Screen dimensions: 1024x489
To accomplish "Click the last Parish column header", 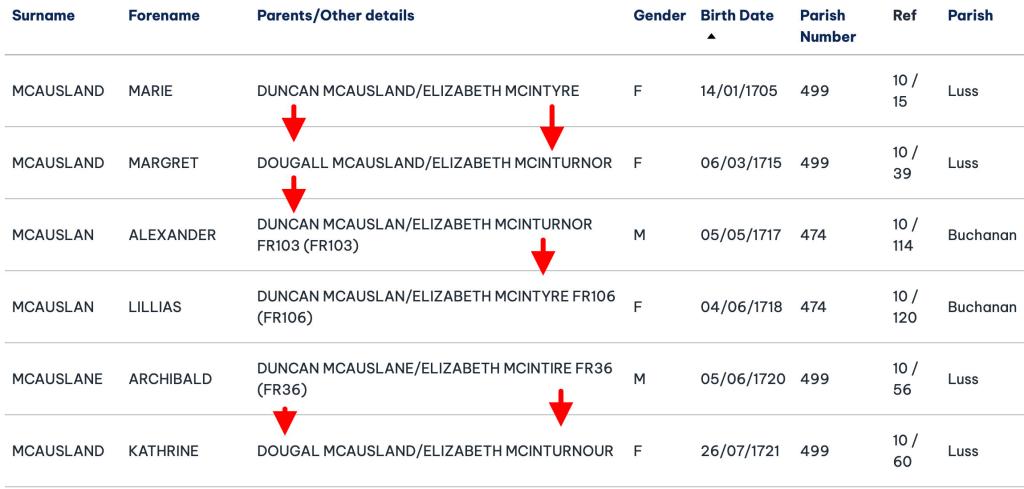I will [970, 16].
